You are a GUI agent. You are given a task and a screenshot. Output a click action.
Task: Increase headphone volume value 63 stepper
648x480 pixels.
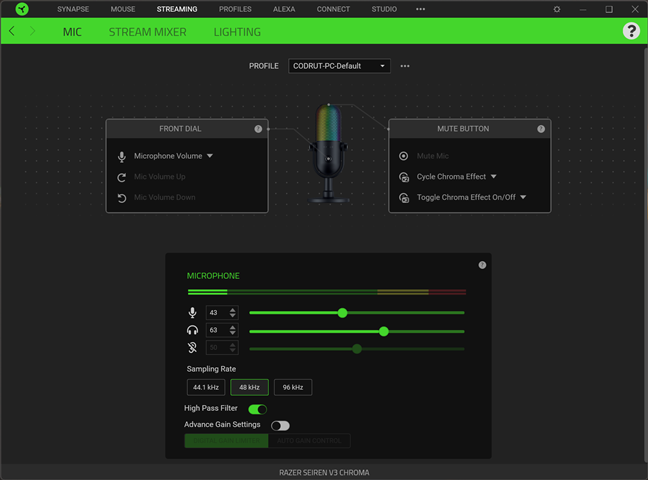coord(233,327)
